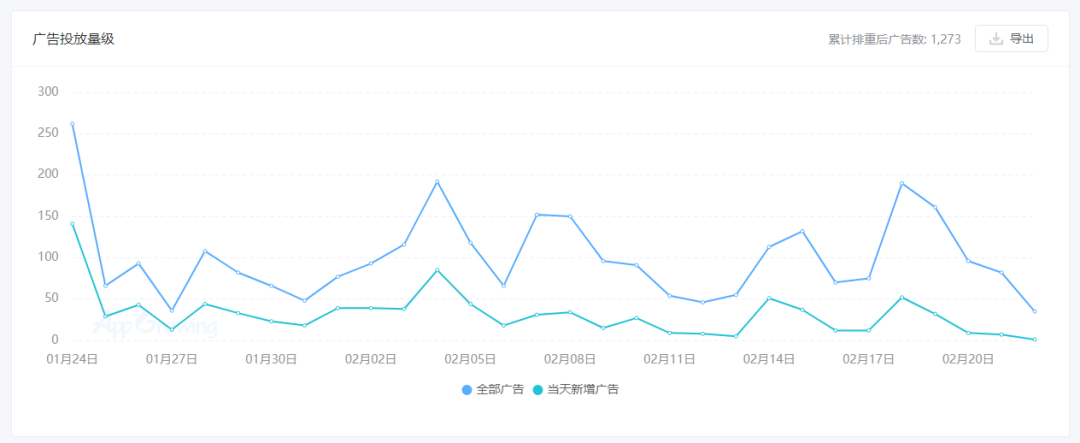Click the teal line's first point at 01月24日
Screen dimensions: 1080x443
tap(72, 224)
